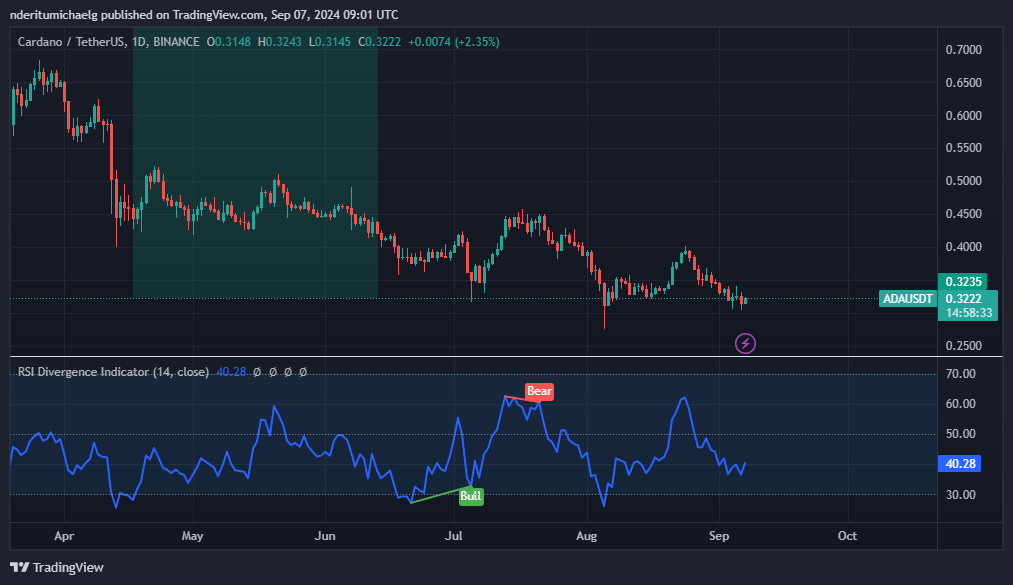Click the 70.00 level on the RSI scale
This screenshot has height=585, width=1013.
pyautogui.click(x=960, y=374)
